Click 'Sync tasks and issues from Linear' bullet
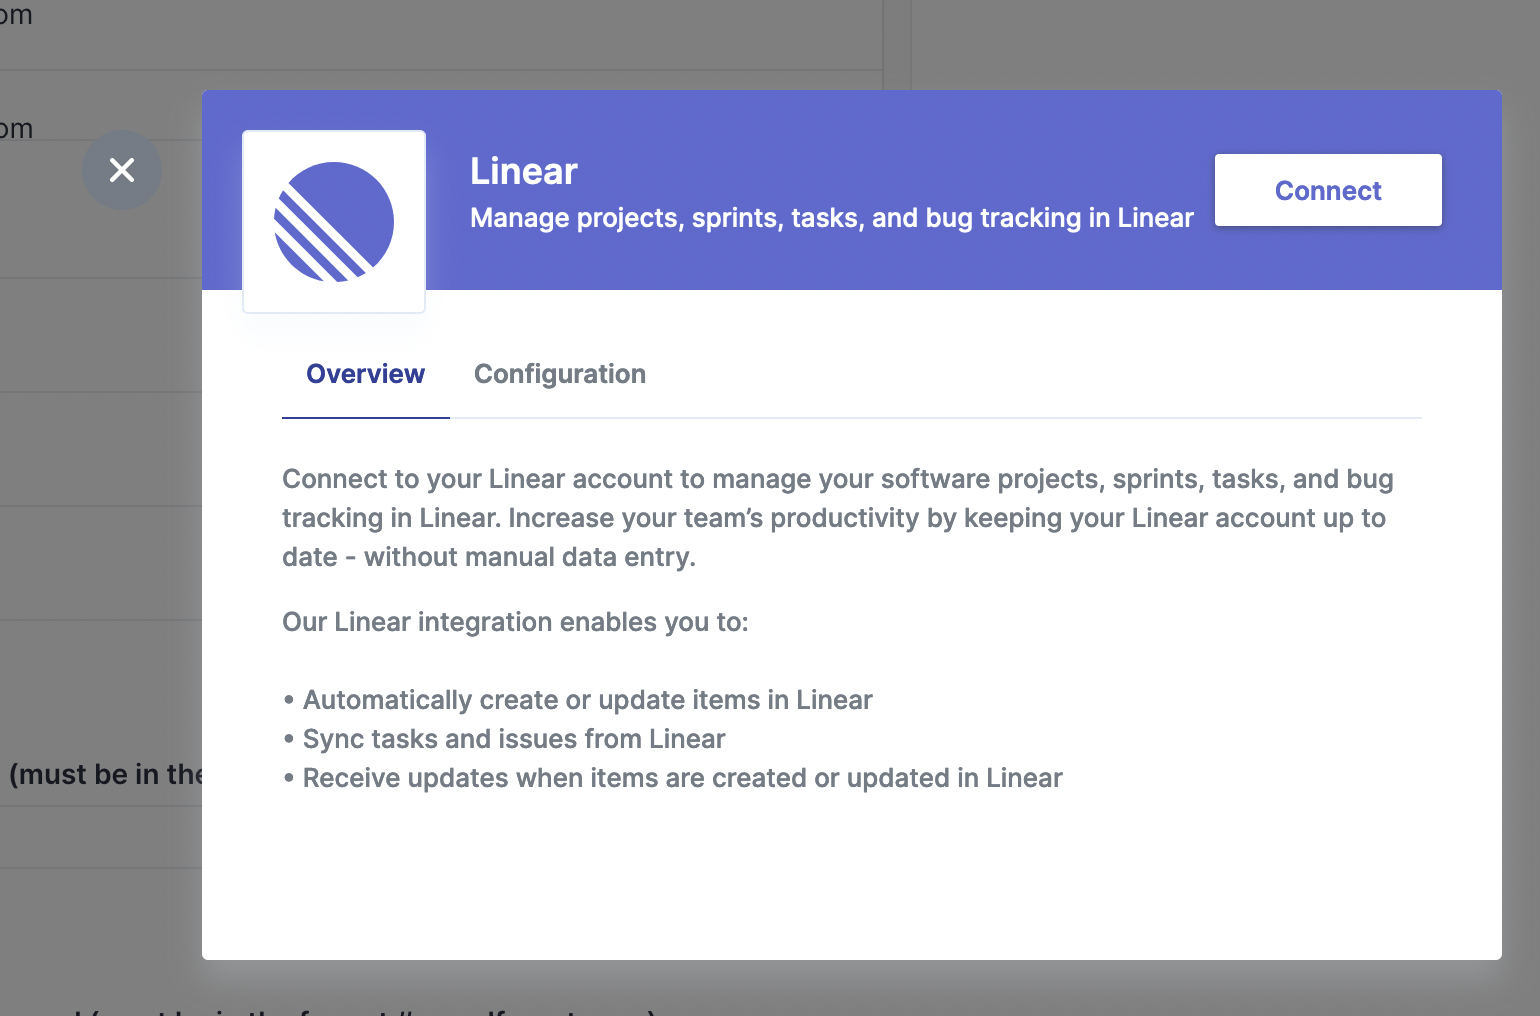Screen dimensions: 1540x1016 click(x=504, y=739)
